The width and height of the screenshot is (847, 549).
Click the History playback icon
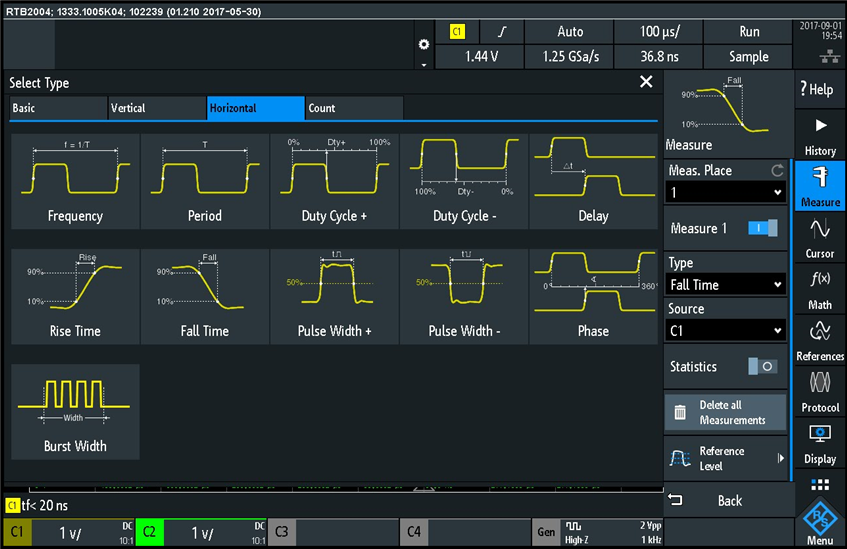click(819, 135)
